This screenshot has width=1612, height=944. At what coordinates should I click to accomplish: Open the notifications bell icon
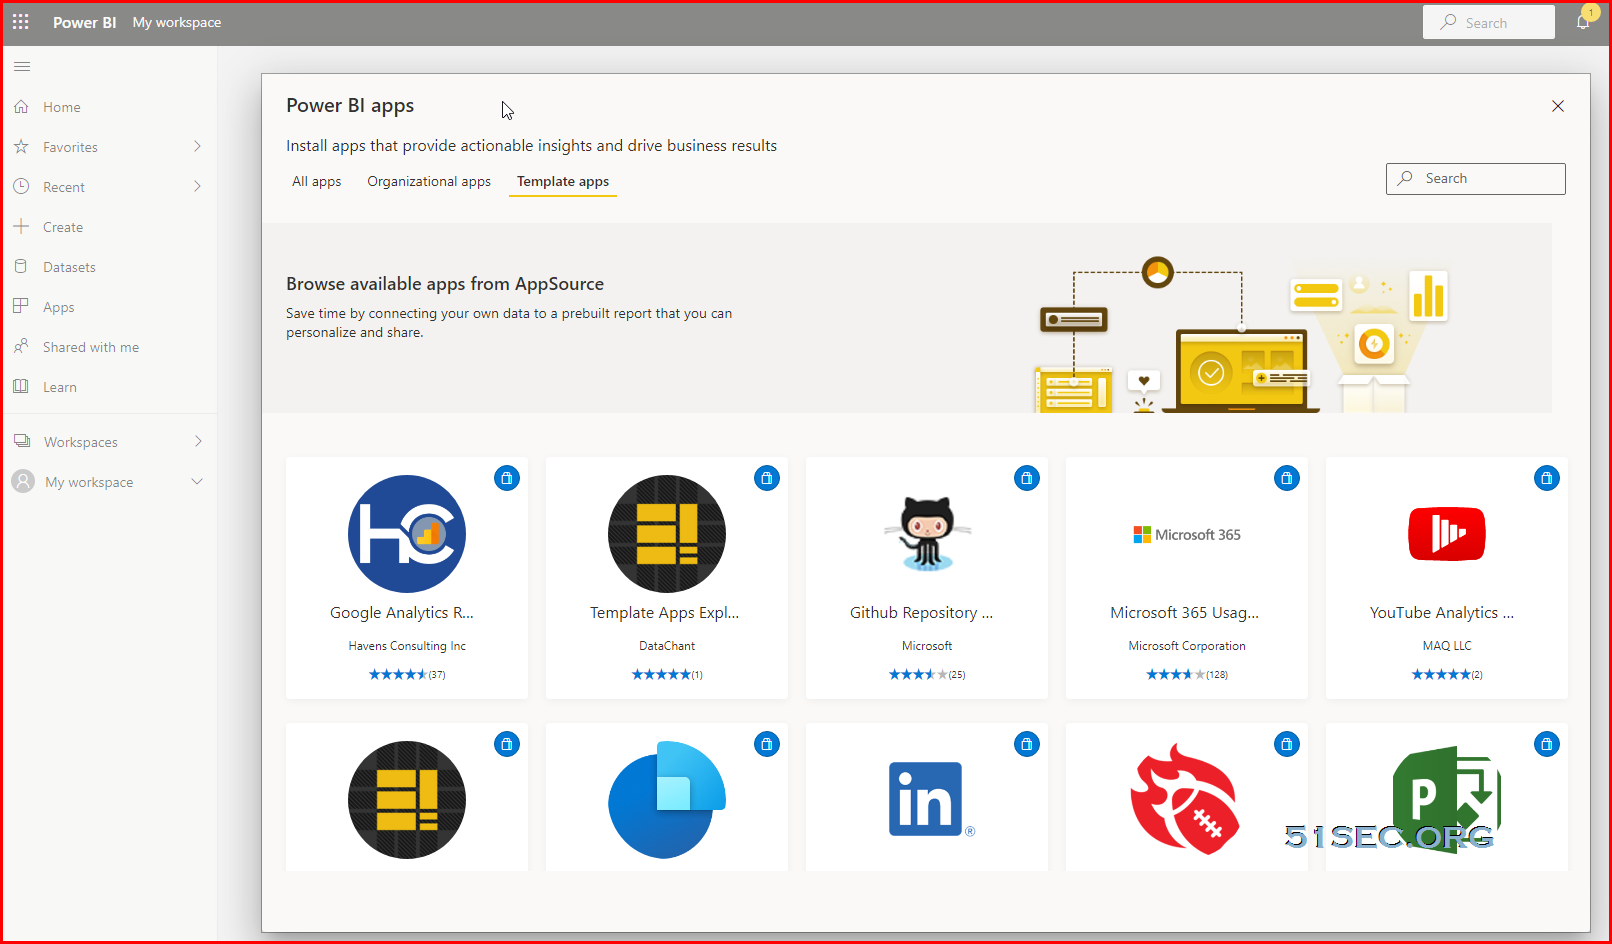click(1583, 21)
